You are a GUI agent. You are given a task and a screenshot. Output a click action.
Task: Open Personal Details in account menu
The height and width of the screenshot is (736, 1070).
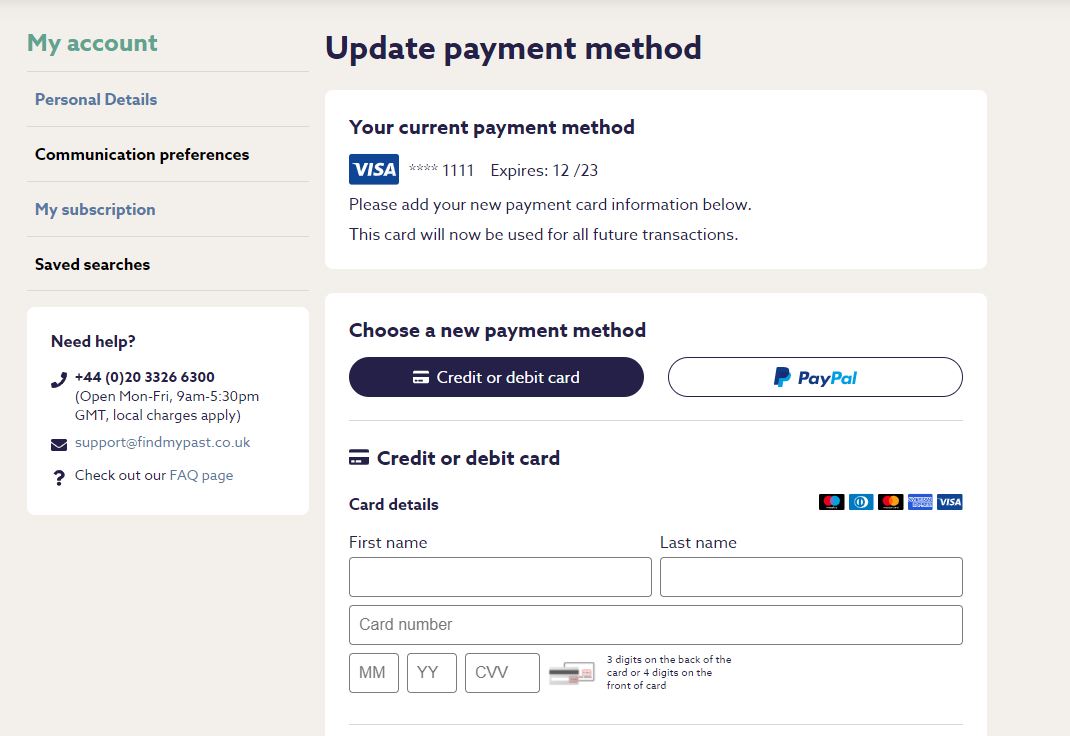click(x=96, y=99)
